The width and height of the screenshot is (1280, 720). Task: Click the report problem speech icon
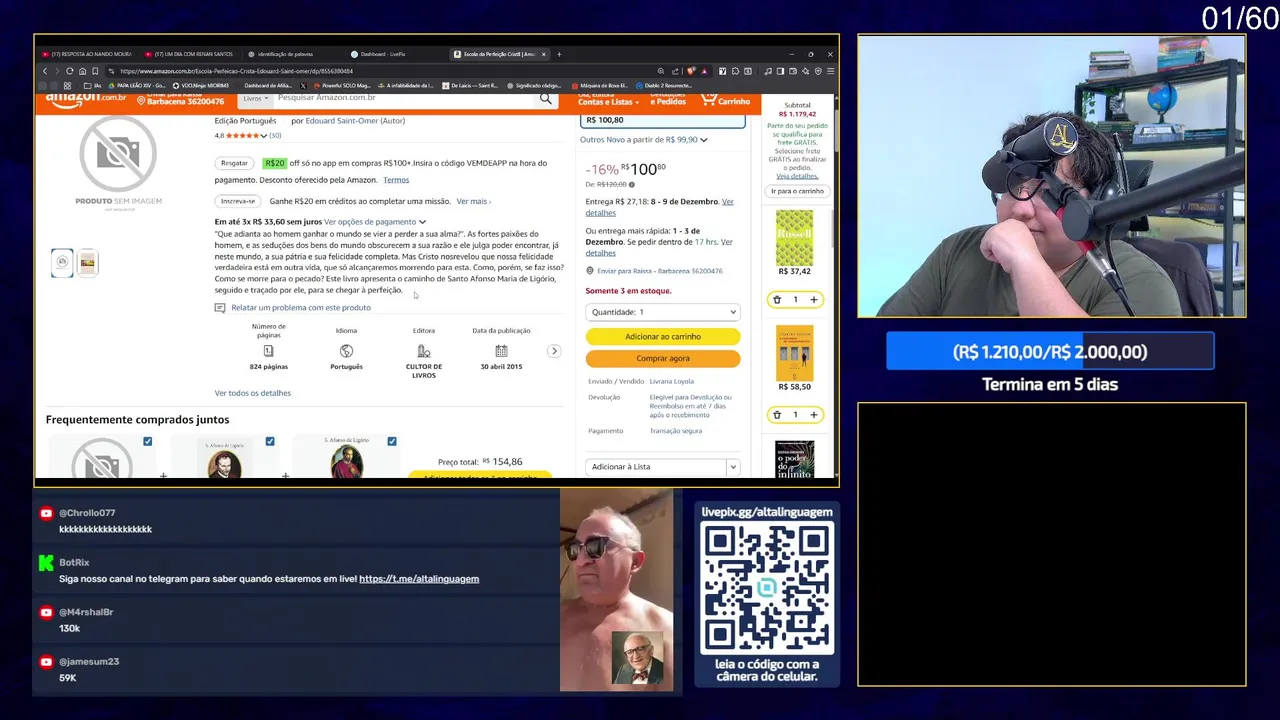(220, 308)
